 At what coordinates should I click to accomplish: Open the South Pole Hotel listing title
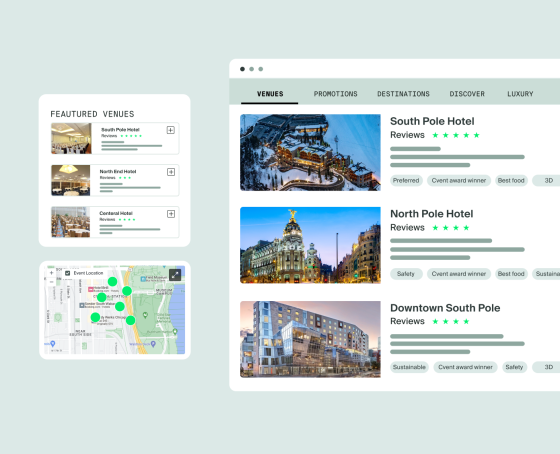click(432, 121)
